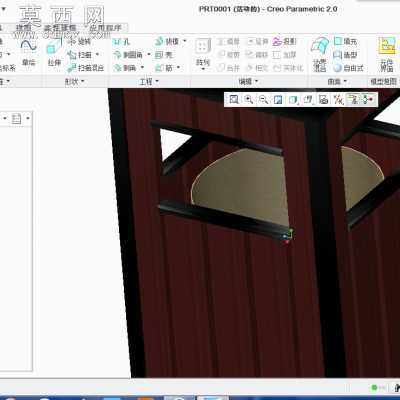Click the Model Intent (模型意图) group label

tap(383, 82)
